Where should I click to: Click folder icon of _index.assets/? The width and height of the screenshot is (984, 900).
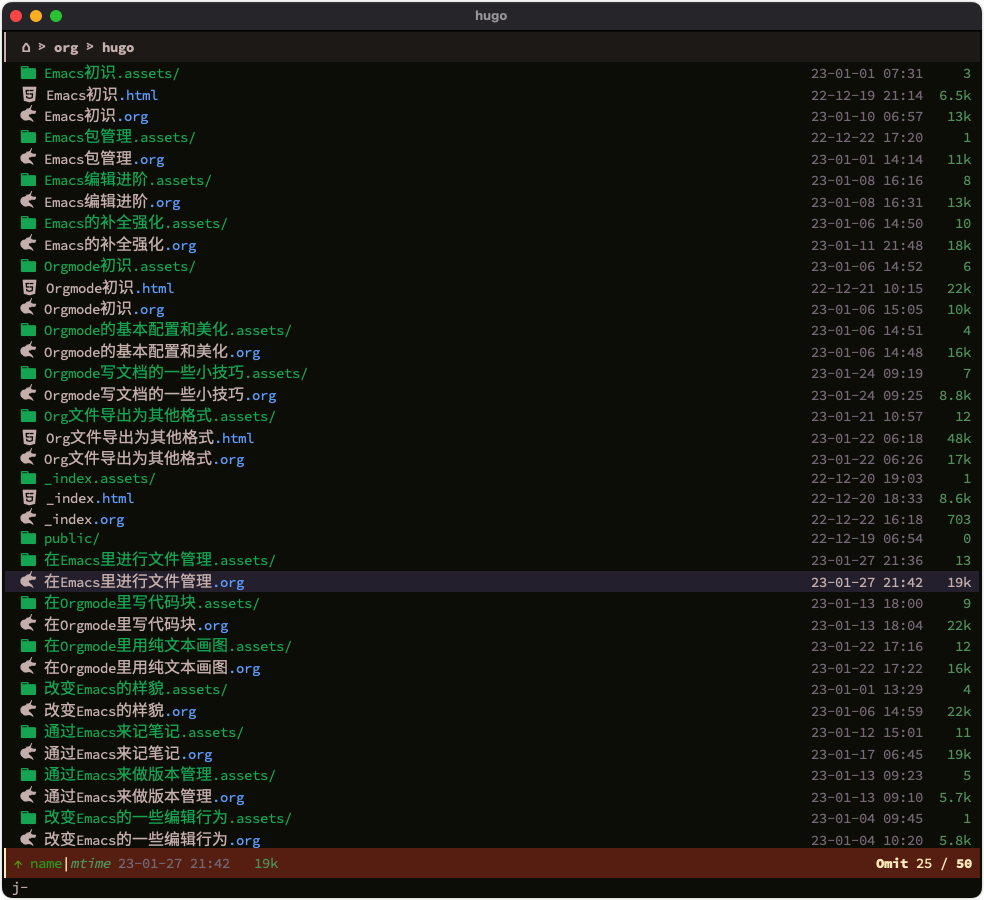click(x=28, y=478)
